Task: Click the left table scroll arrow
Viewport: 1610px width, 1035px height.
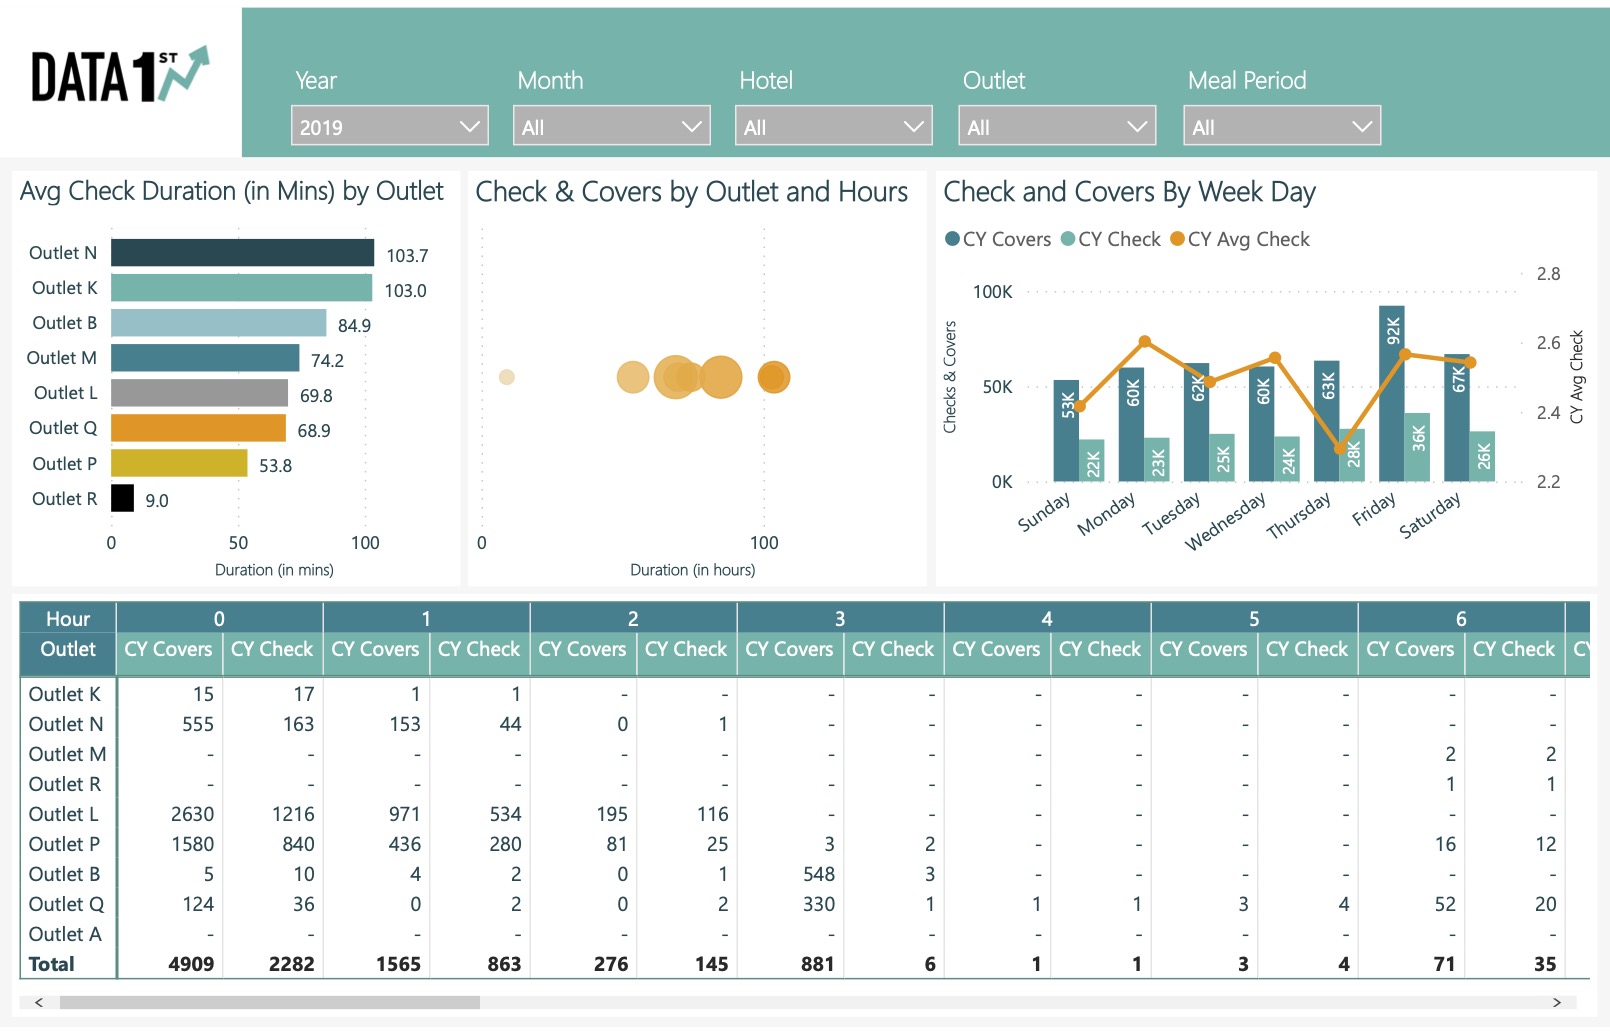Action: click(x=37, y=1001)
